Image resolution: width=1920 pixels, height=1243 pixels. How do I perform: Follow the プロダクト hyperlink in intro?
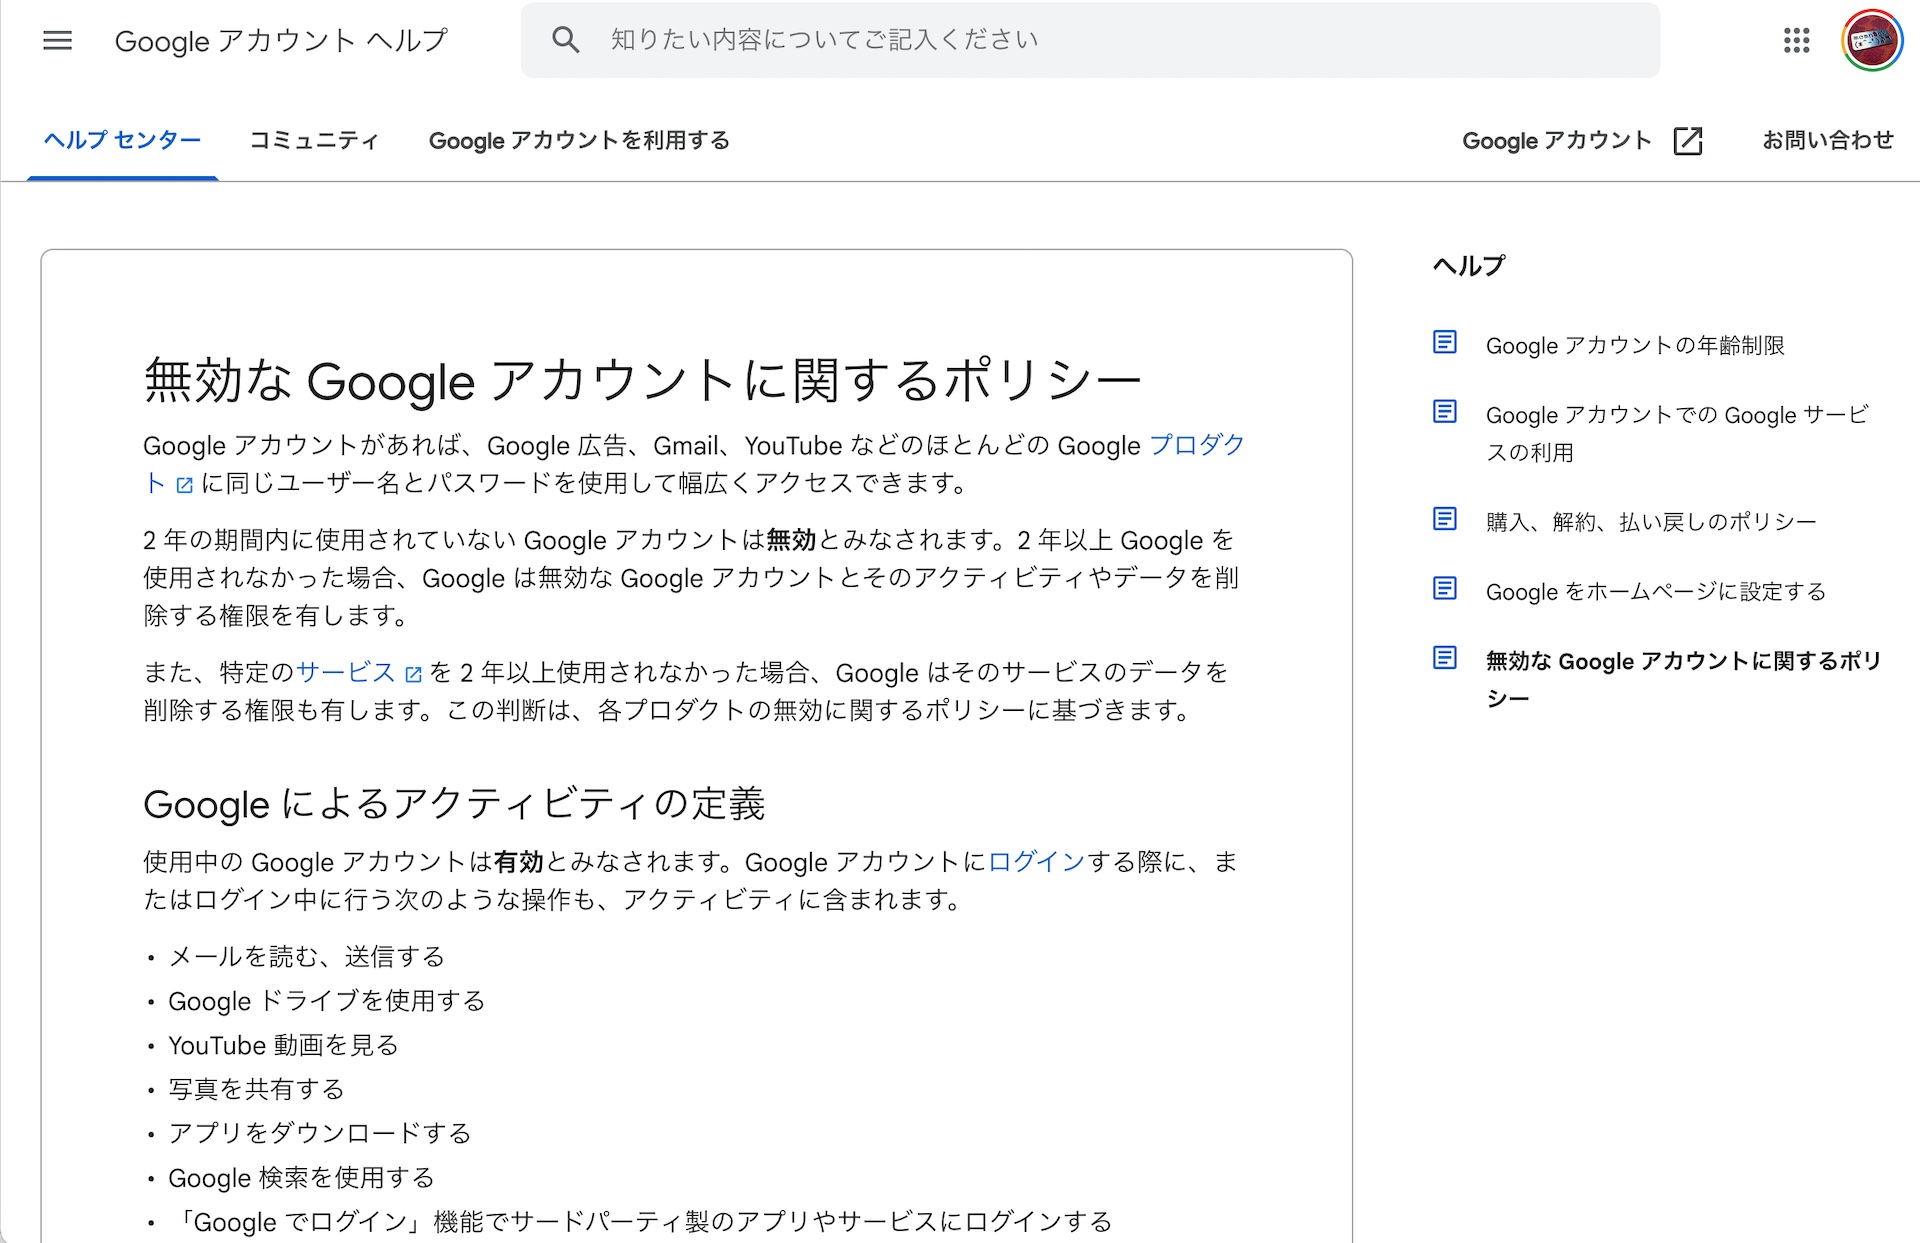pos(1196,445)
